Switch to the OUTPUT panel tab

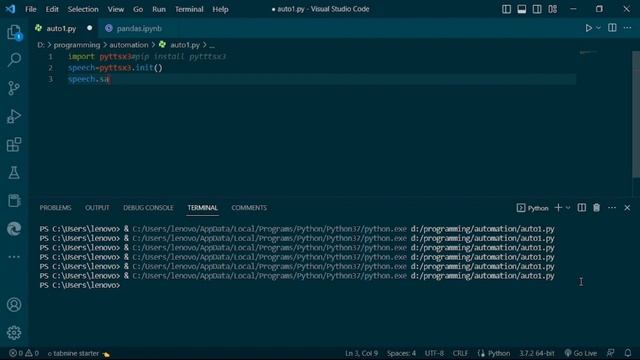(x=97, y=208)
